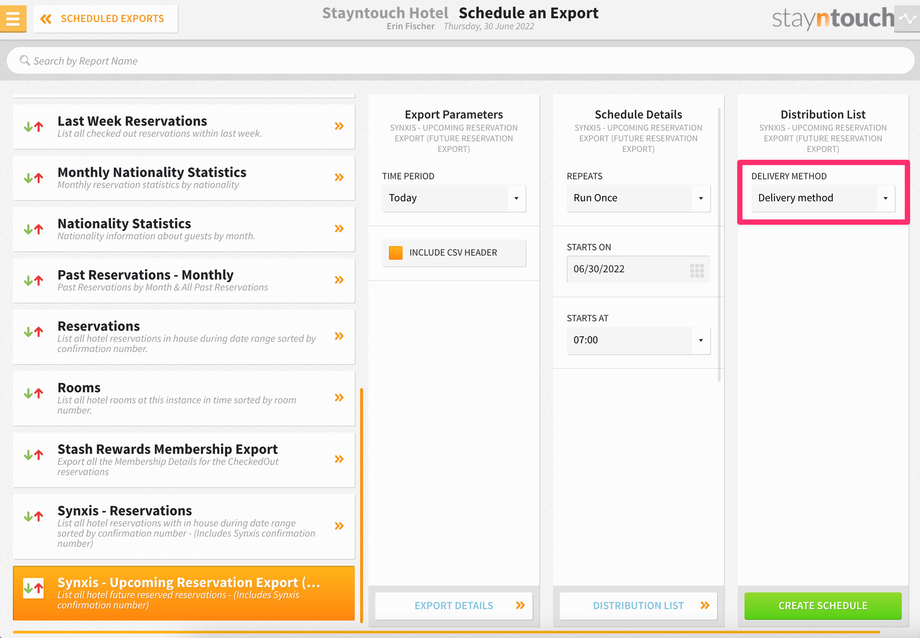Click the orange report list scrollbar
Viewport: 920px width, 638px height.
361,505
